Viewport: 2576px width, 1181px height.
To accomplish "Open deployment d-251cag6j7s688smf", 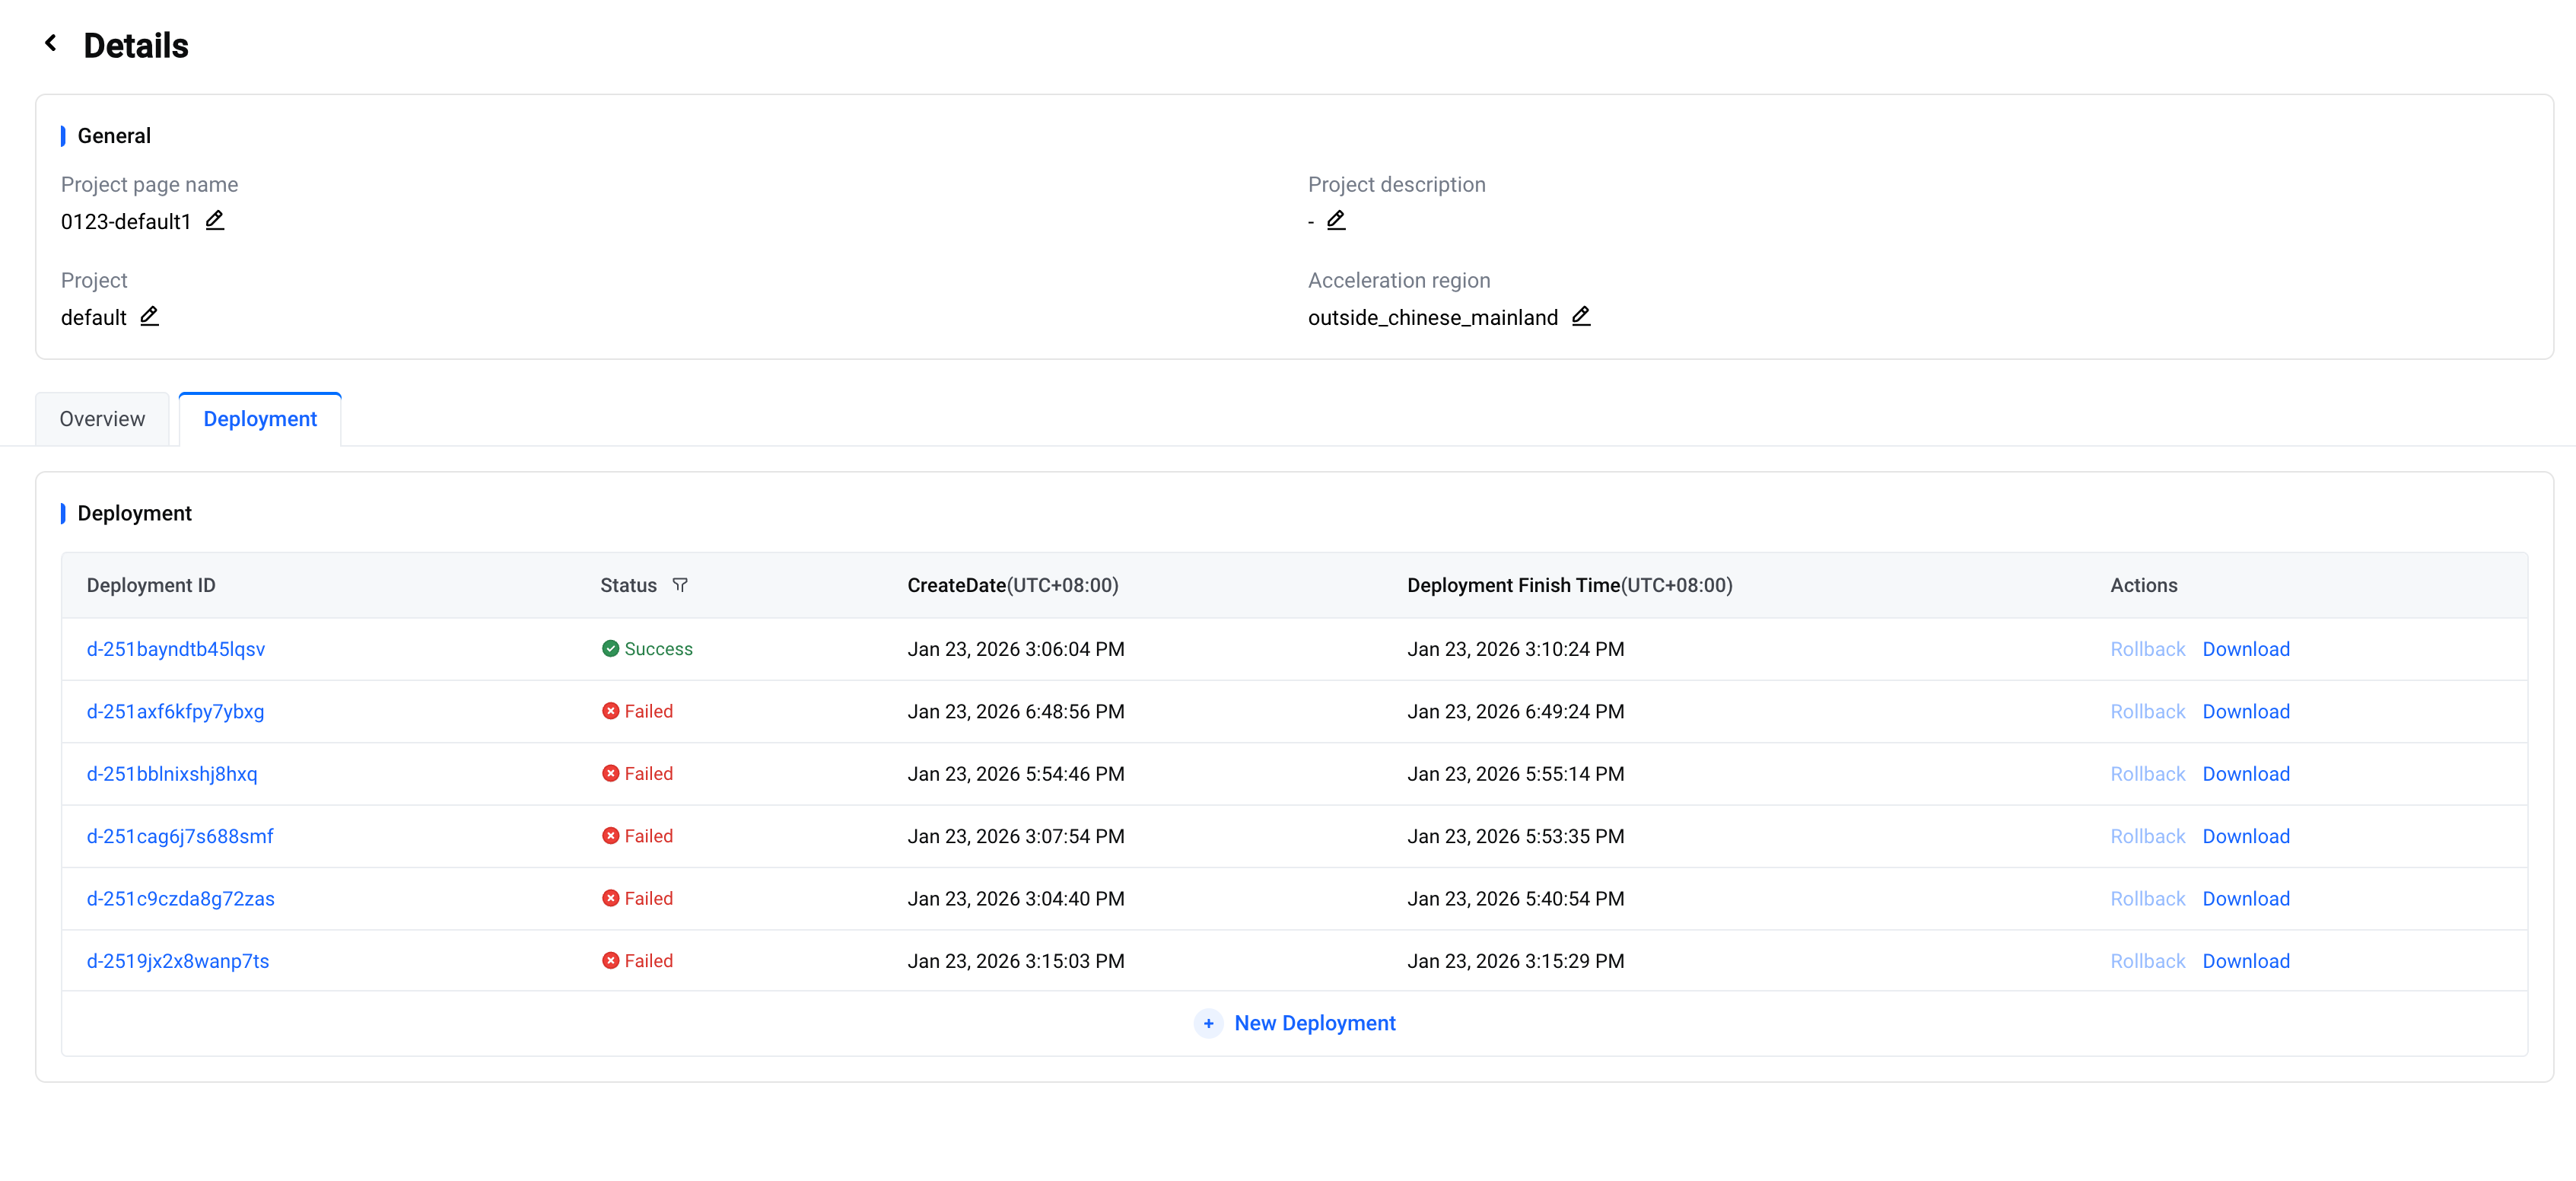I will click(x=180, y=836).
